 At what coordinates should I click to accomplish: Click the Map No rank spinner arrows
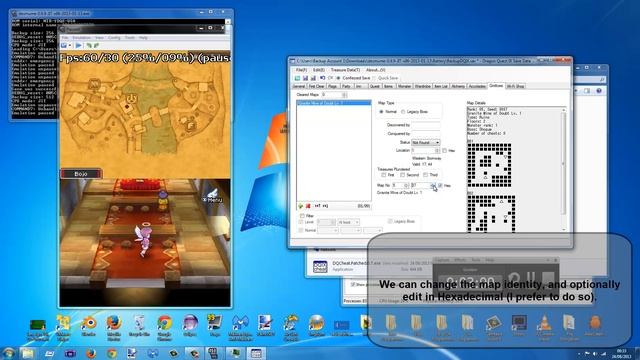406,185
